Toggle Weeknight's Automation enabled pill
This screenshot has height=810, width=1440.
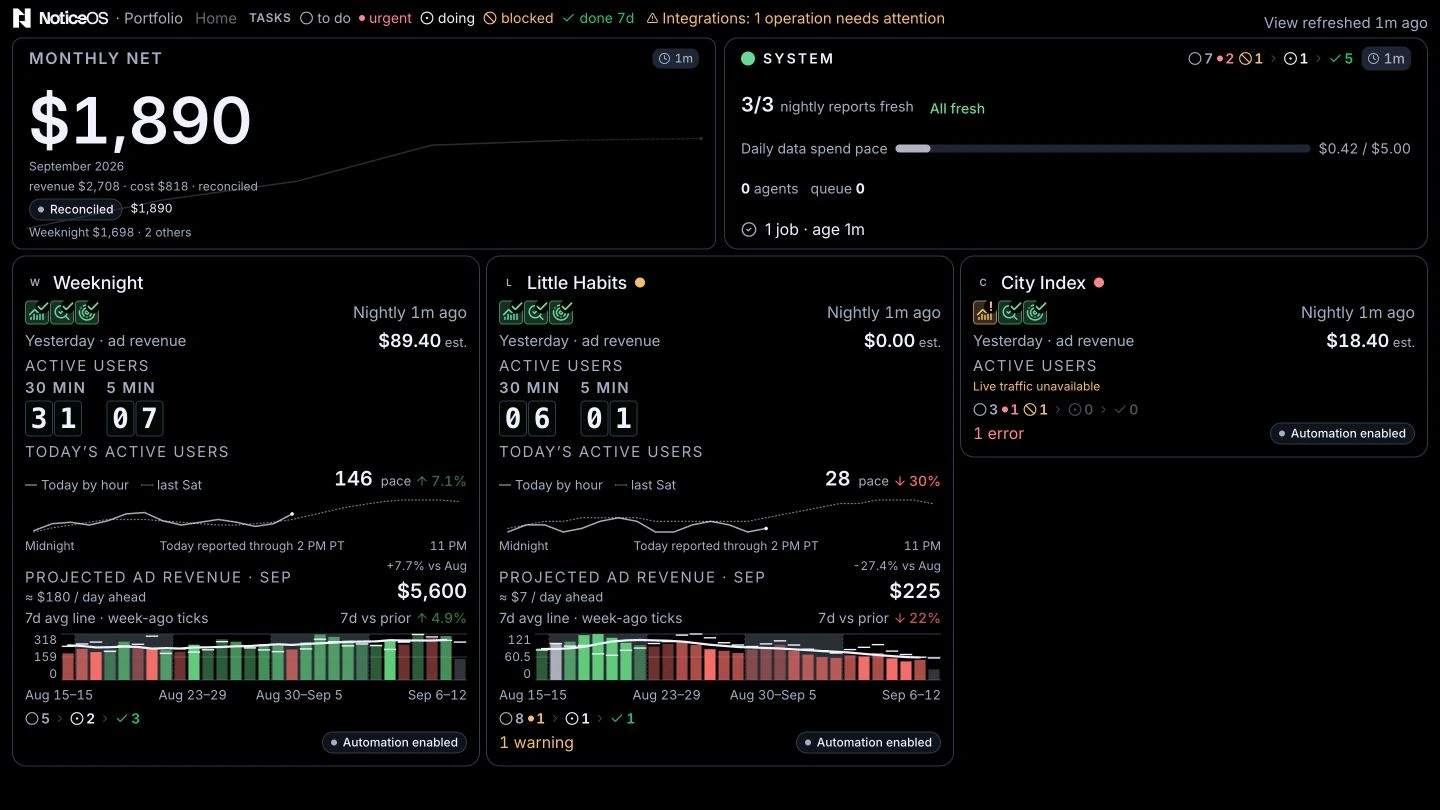click(394, 742)
